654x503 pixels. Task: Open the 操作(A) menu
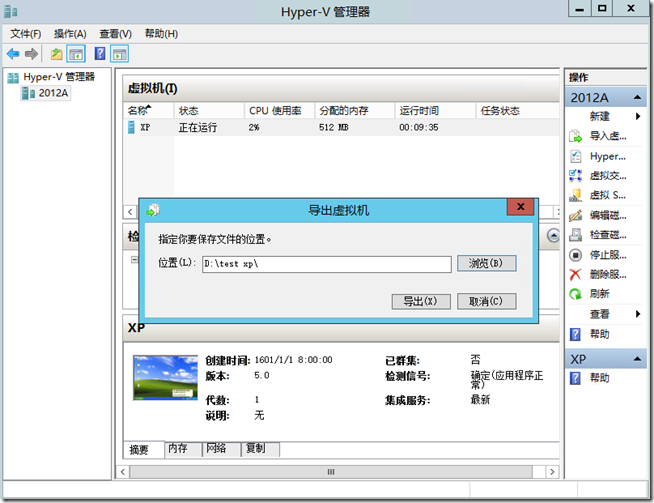click(70, 34)
